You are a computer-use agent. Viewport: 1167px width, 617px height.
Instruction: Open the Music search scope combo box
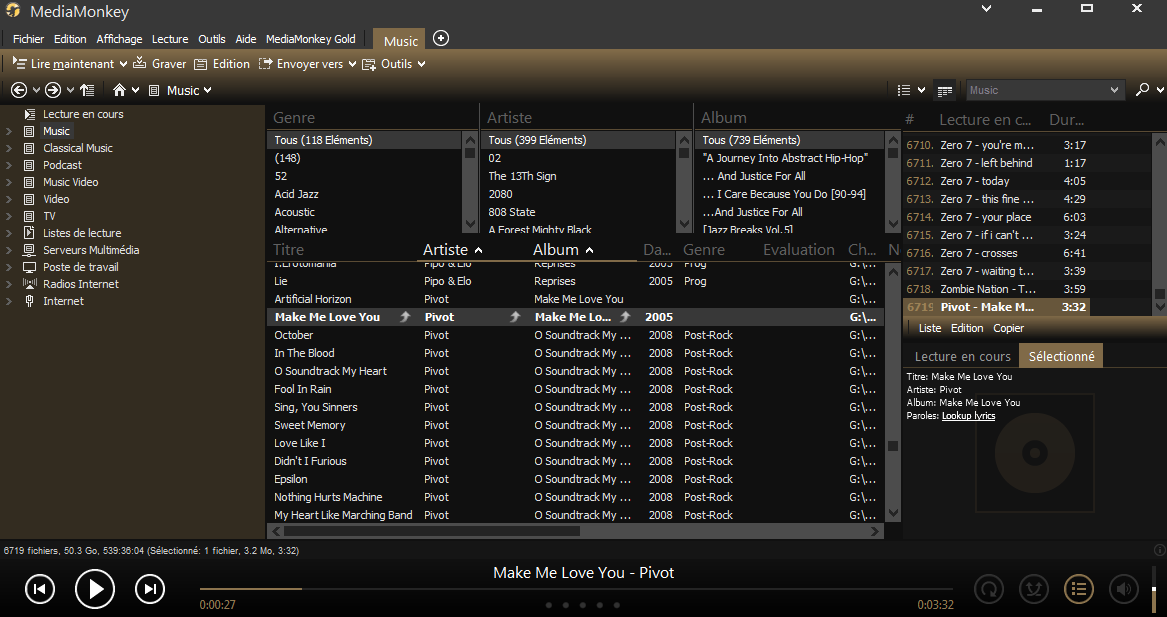(1044, 90)
